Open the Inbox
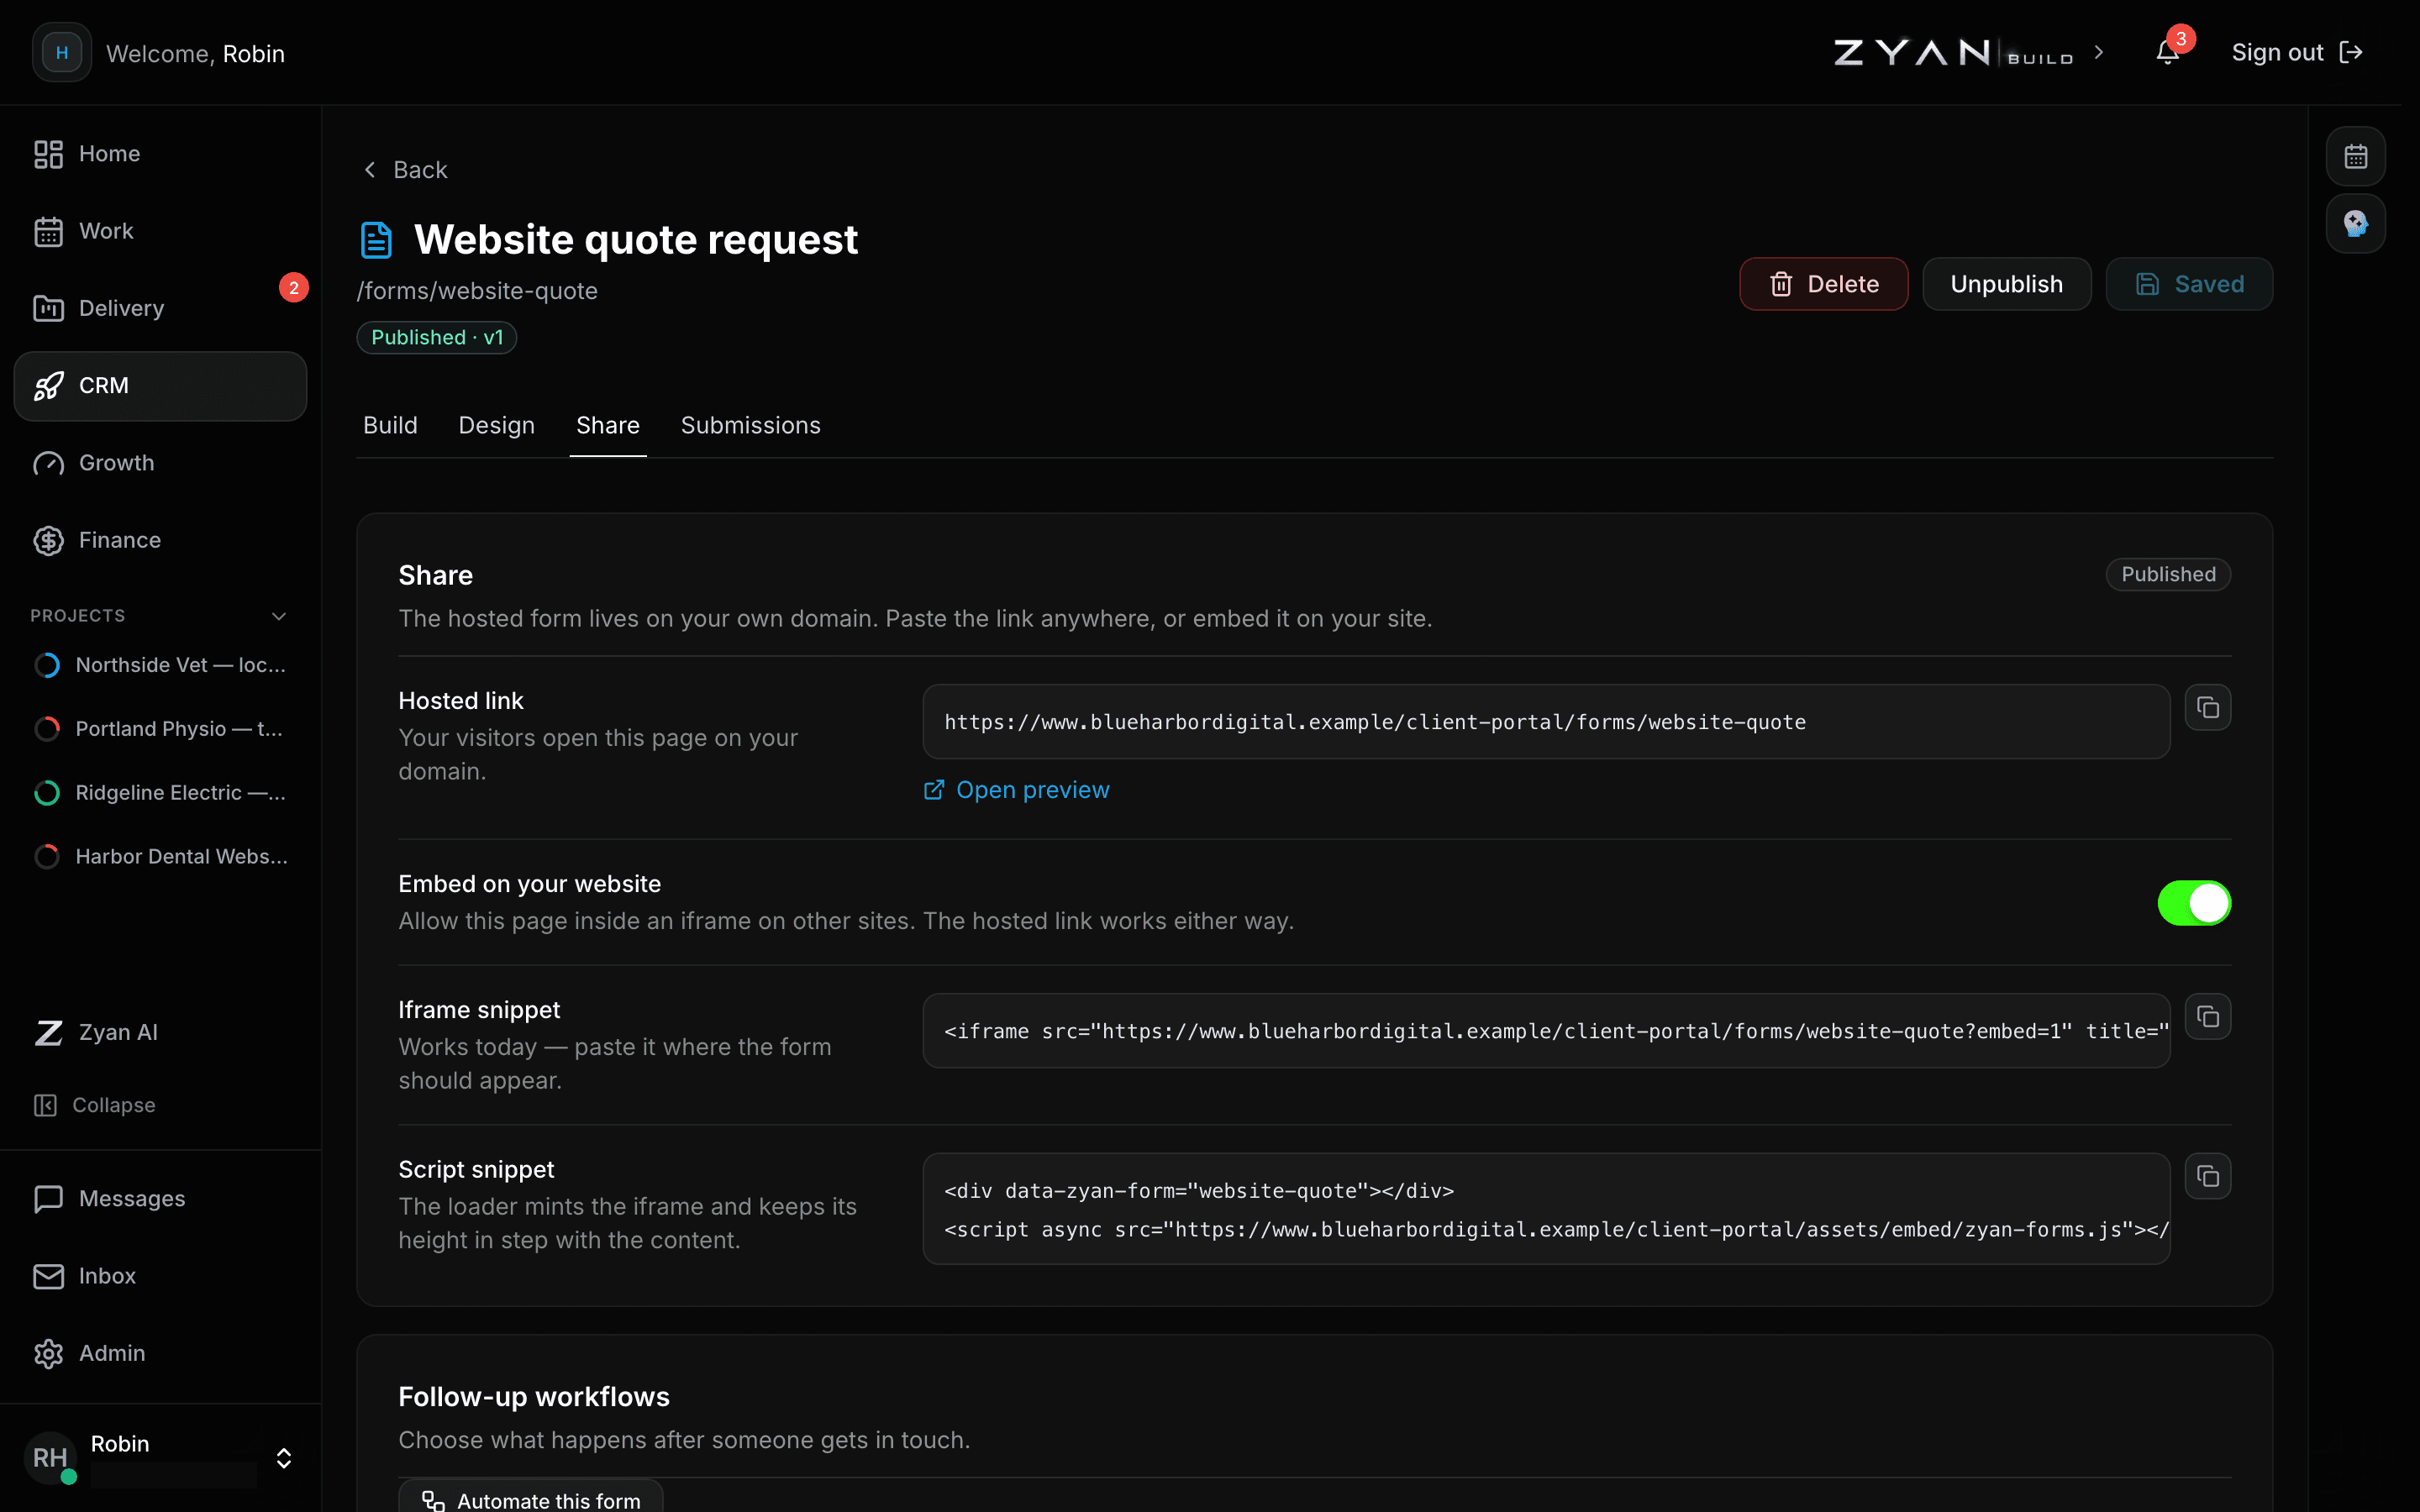Screen dimensions: 2420x1512 160,1276
